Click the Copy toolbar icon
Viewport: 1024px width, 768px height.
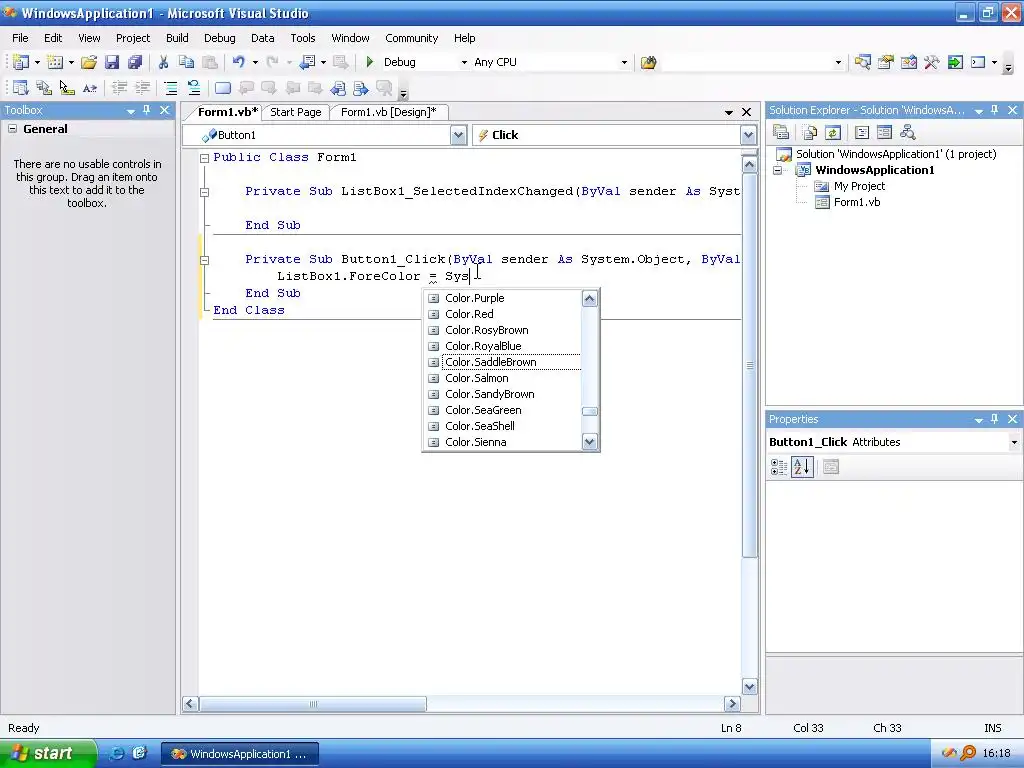186,62
